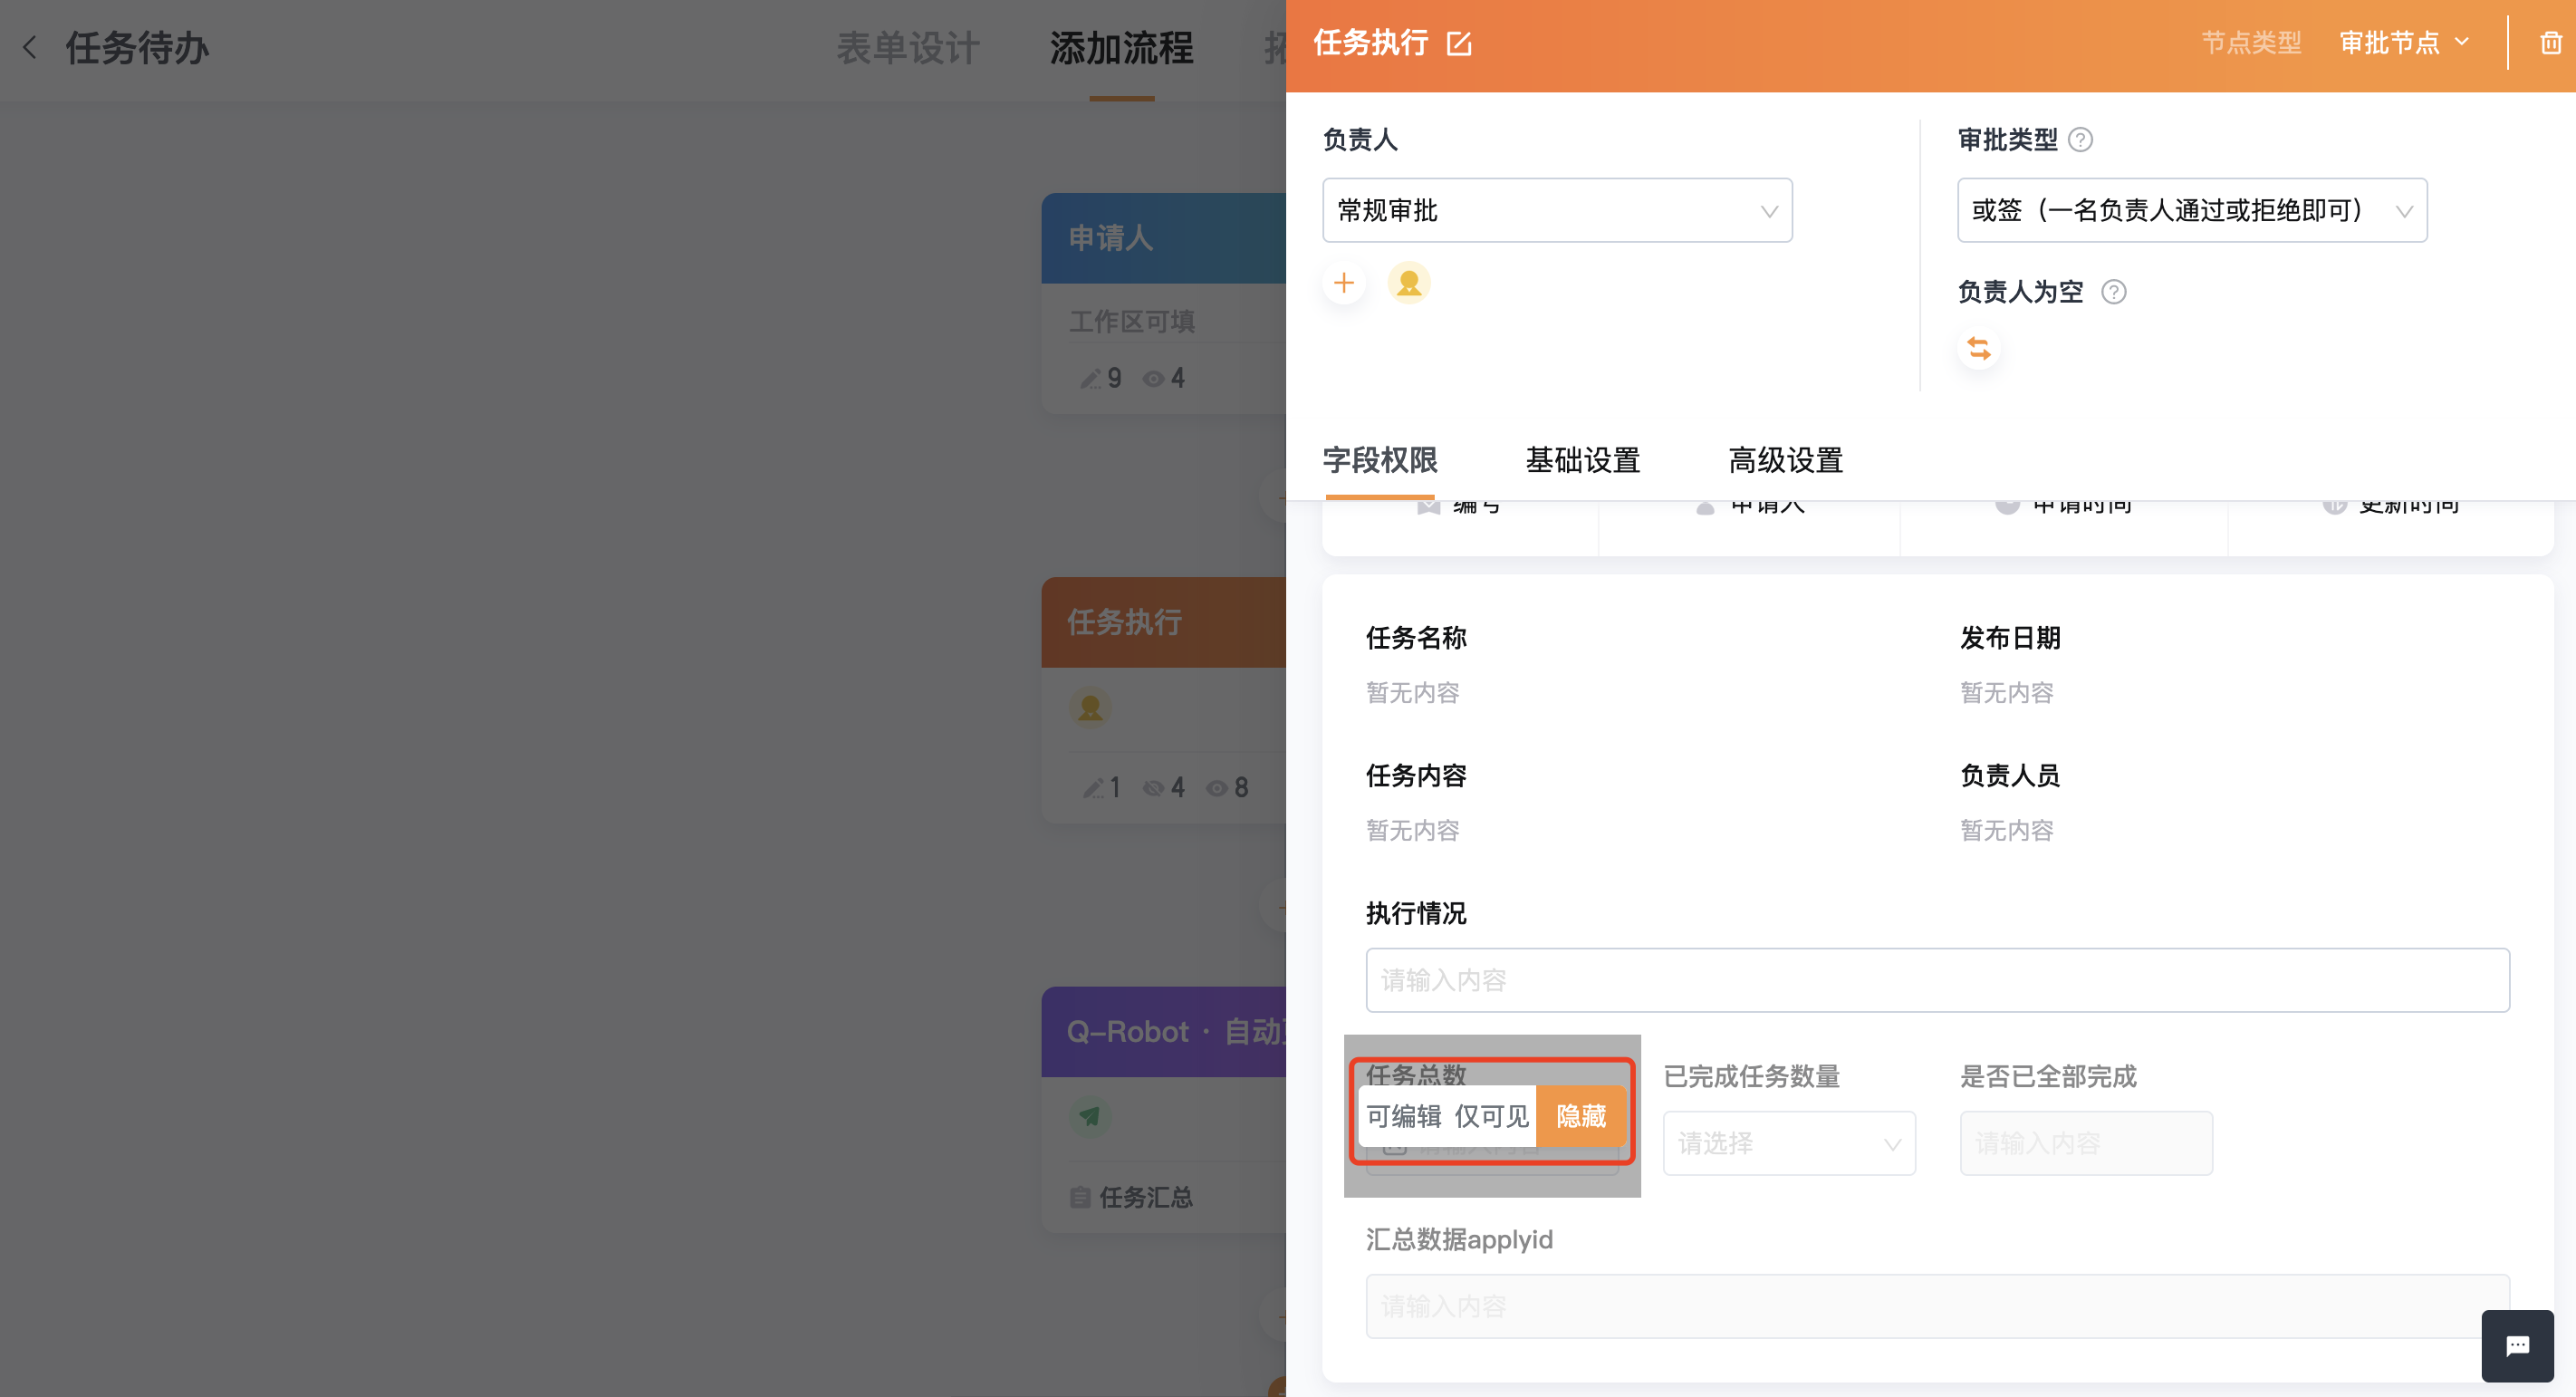Set 任务总数 field to 可编辑
2576x1397 pixels.
[x=1404, y=1116]
